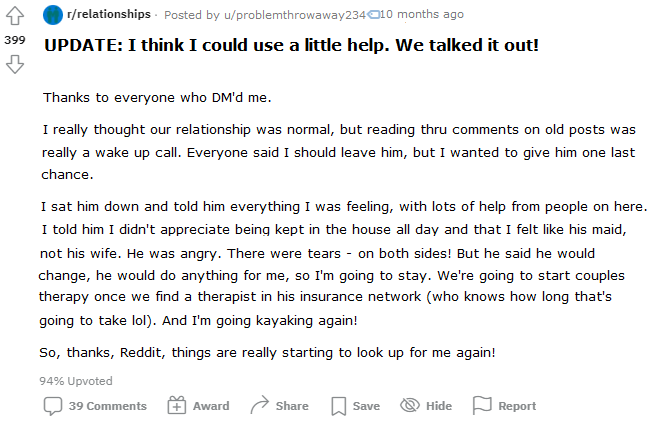Image resolution: width=661 pixels, height=433 pixels.
Task: Click the small flair icon after username
Action: click(374, 14)
